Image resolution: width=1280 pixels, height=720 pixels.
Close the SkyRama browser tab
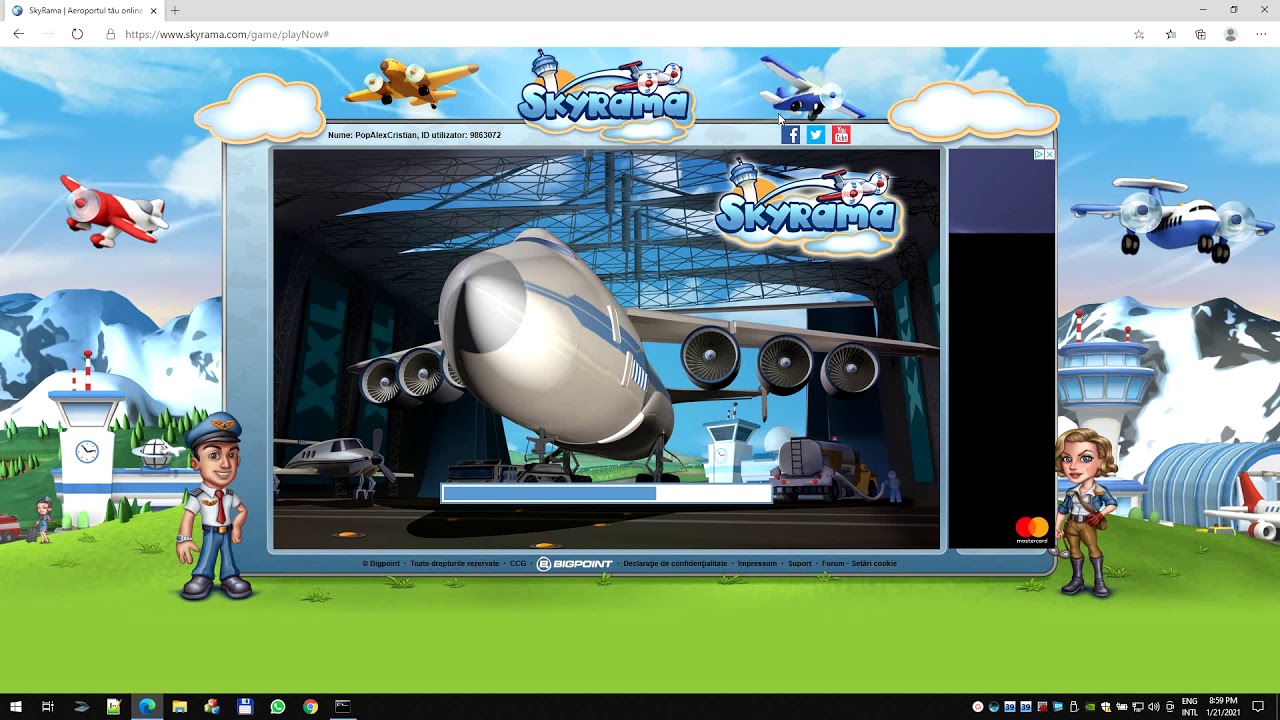point(152,10)
